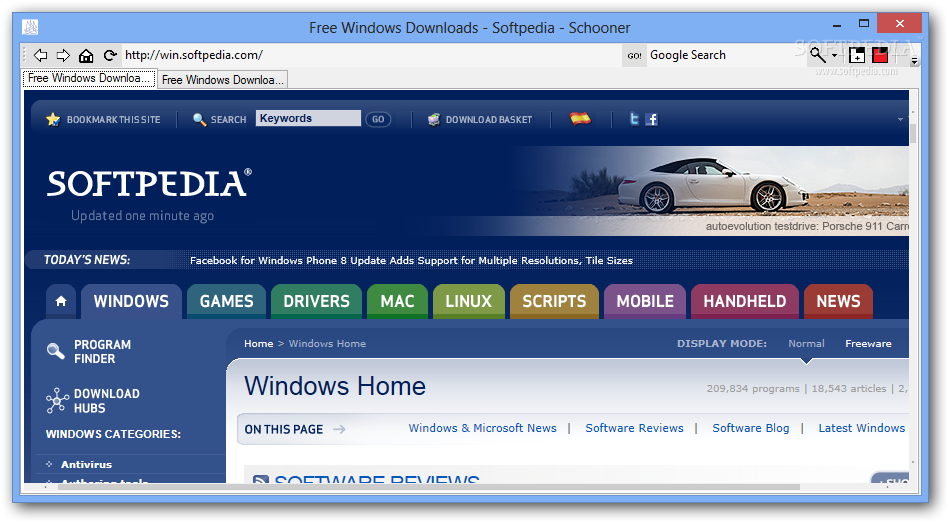Click the vertical page scrollbar thumb
This screenshot has height=523, width=949.
coord(913,133)
